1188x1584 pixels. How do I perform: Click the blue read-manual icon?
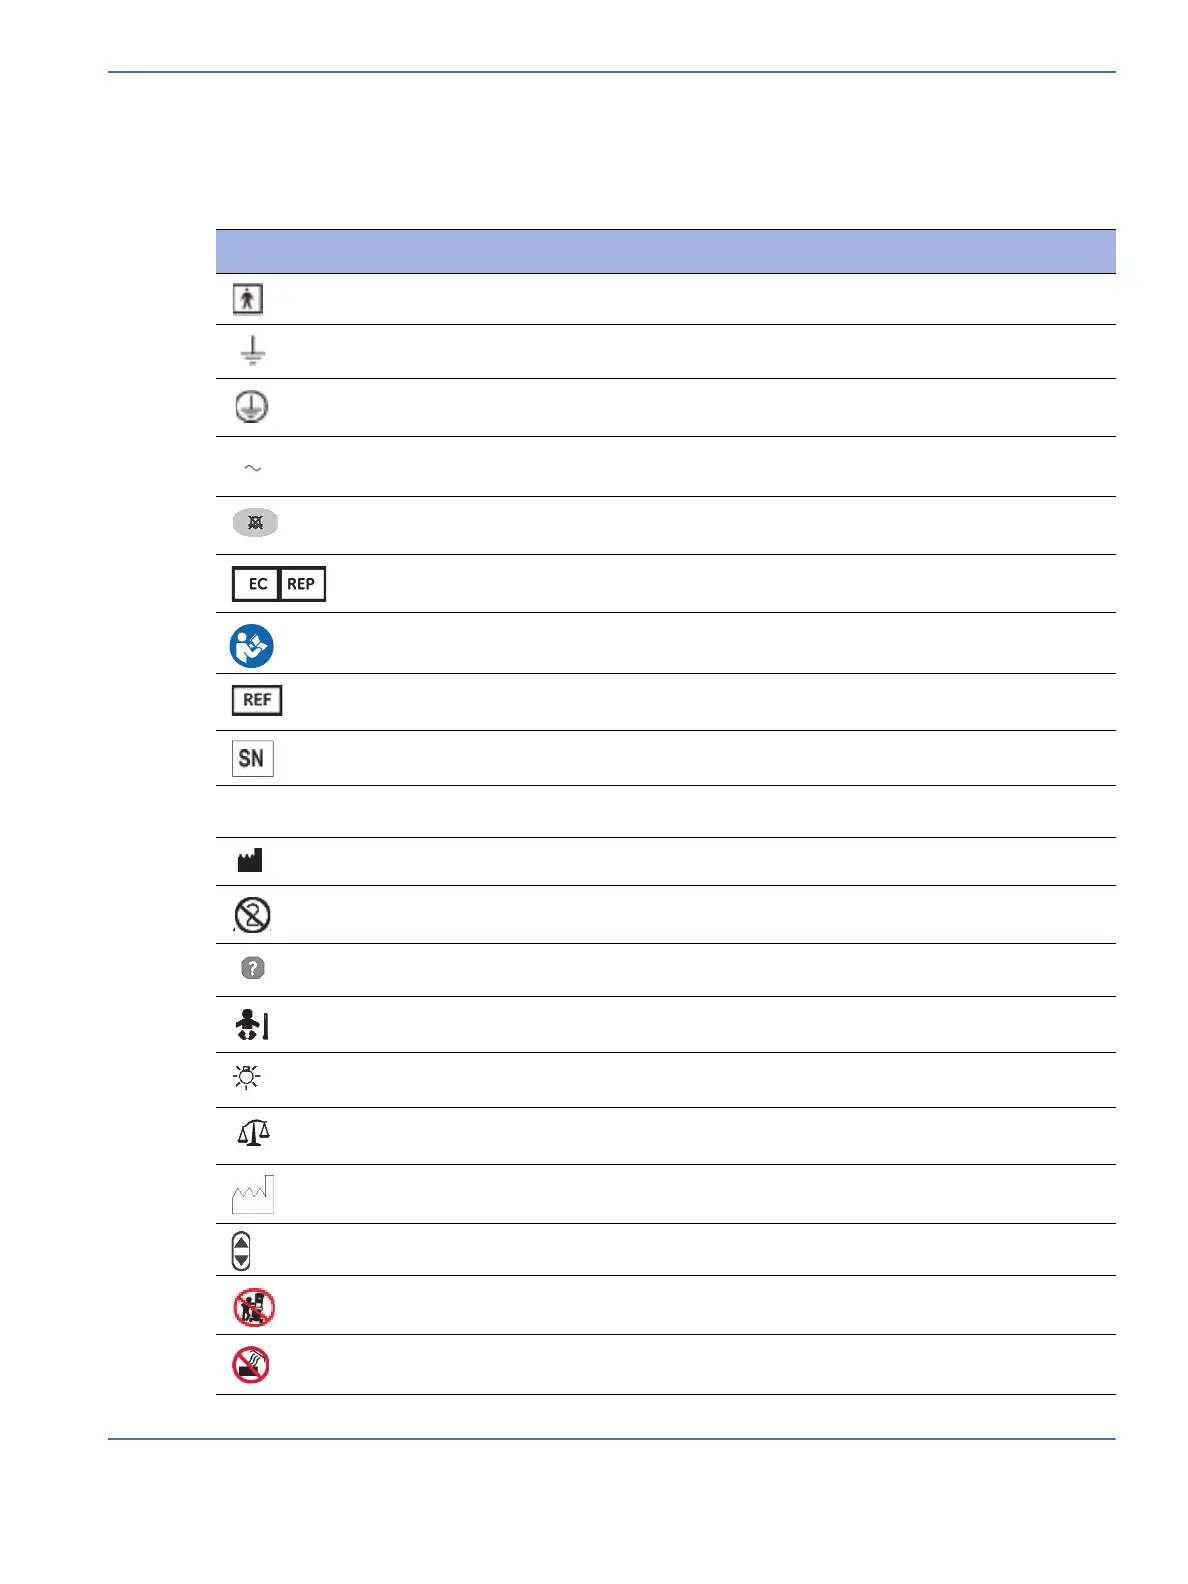pyautogui.click(x=251, y=646)
